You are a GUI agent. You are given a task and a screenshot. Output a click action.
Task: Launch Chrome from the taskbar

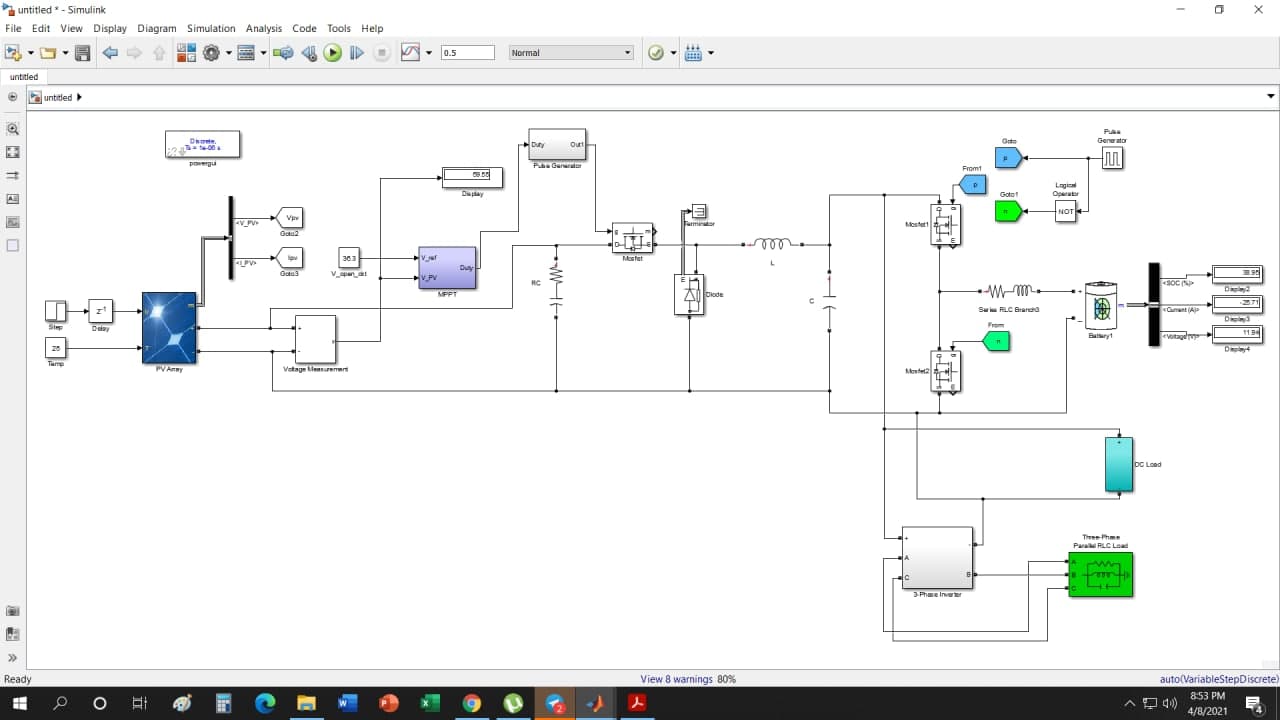(471, 703)
